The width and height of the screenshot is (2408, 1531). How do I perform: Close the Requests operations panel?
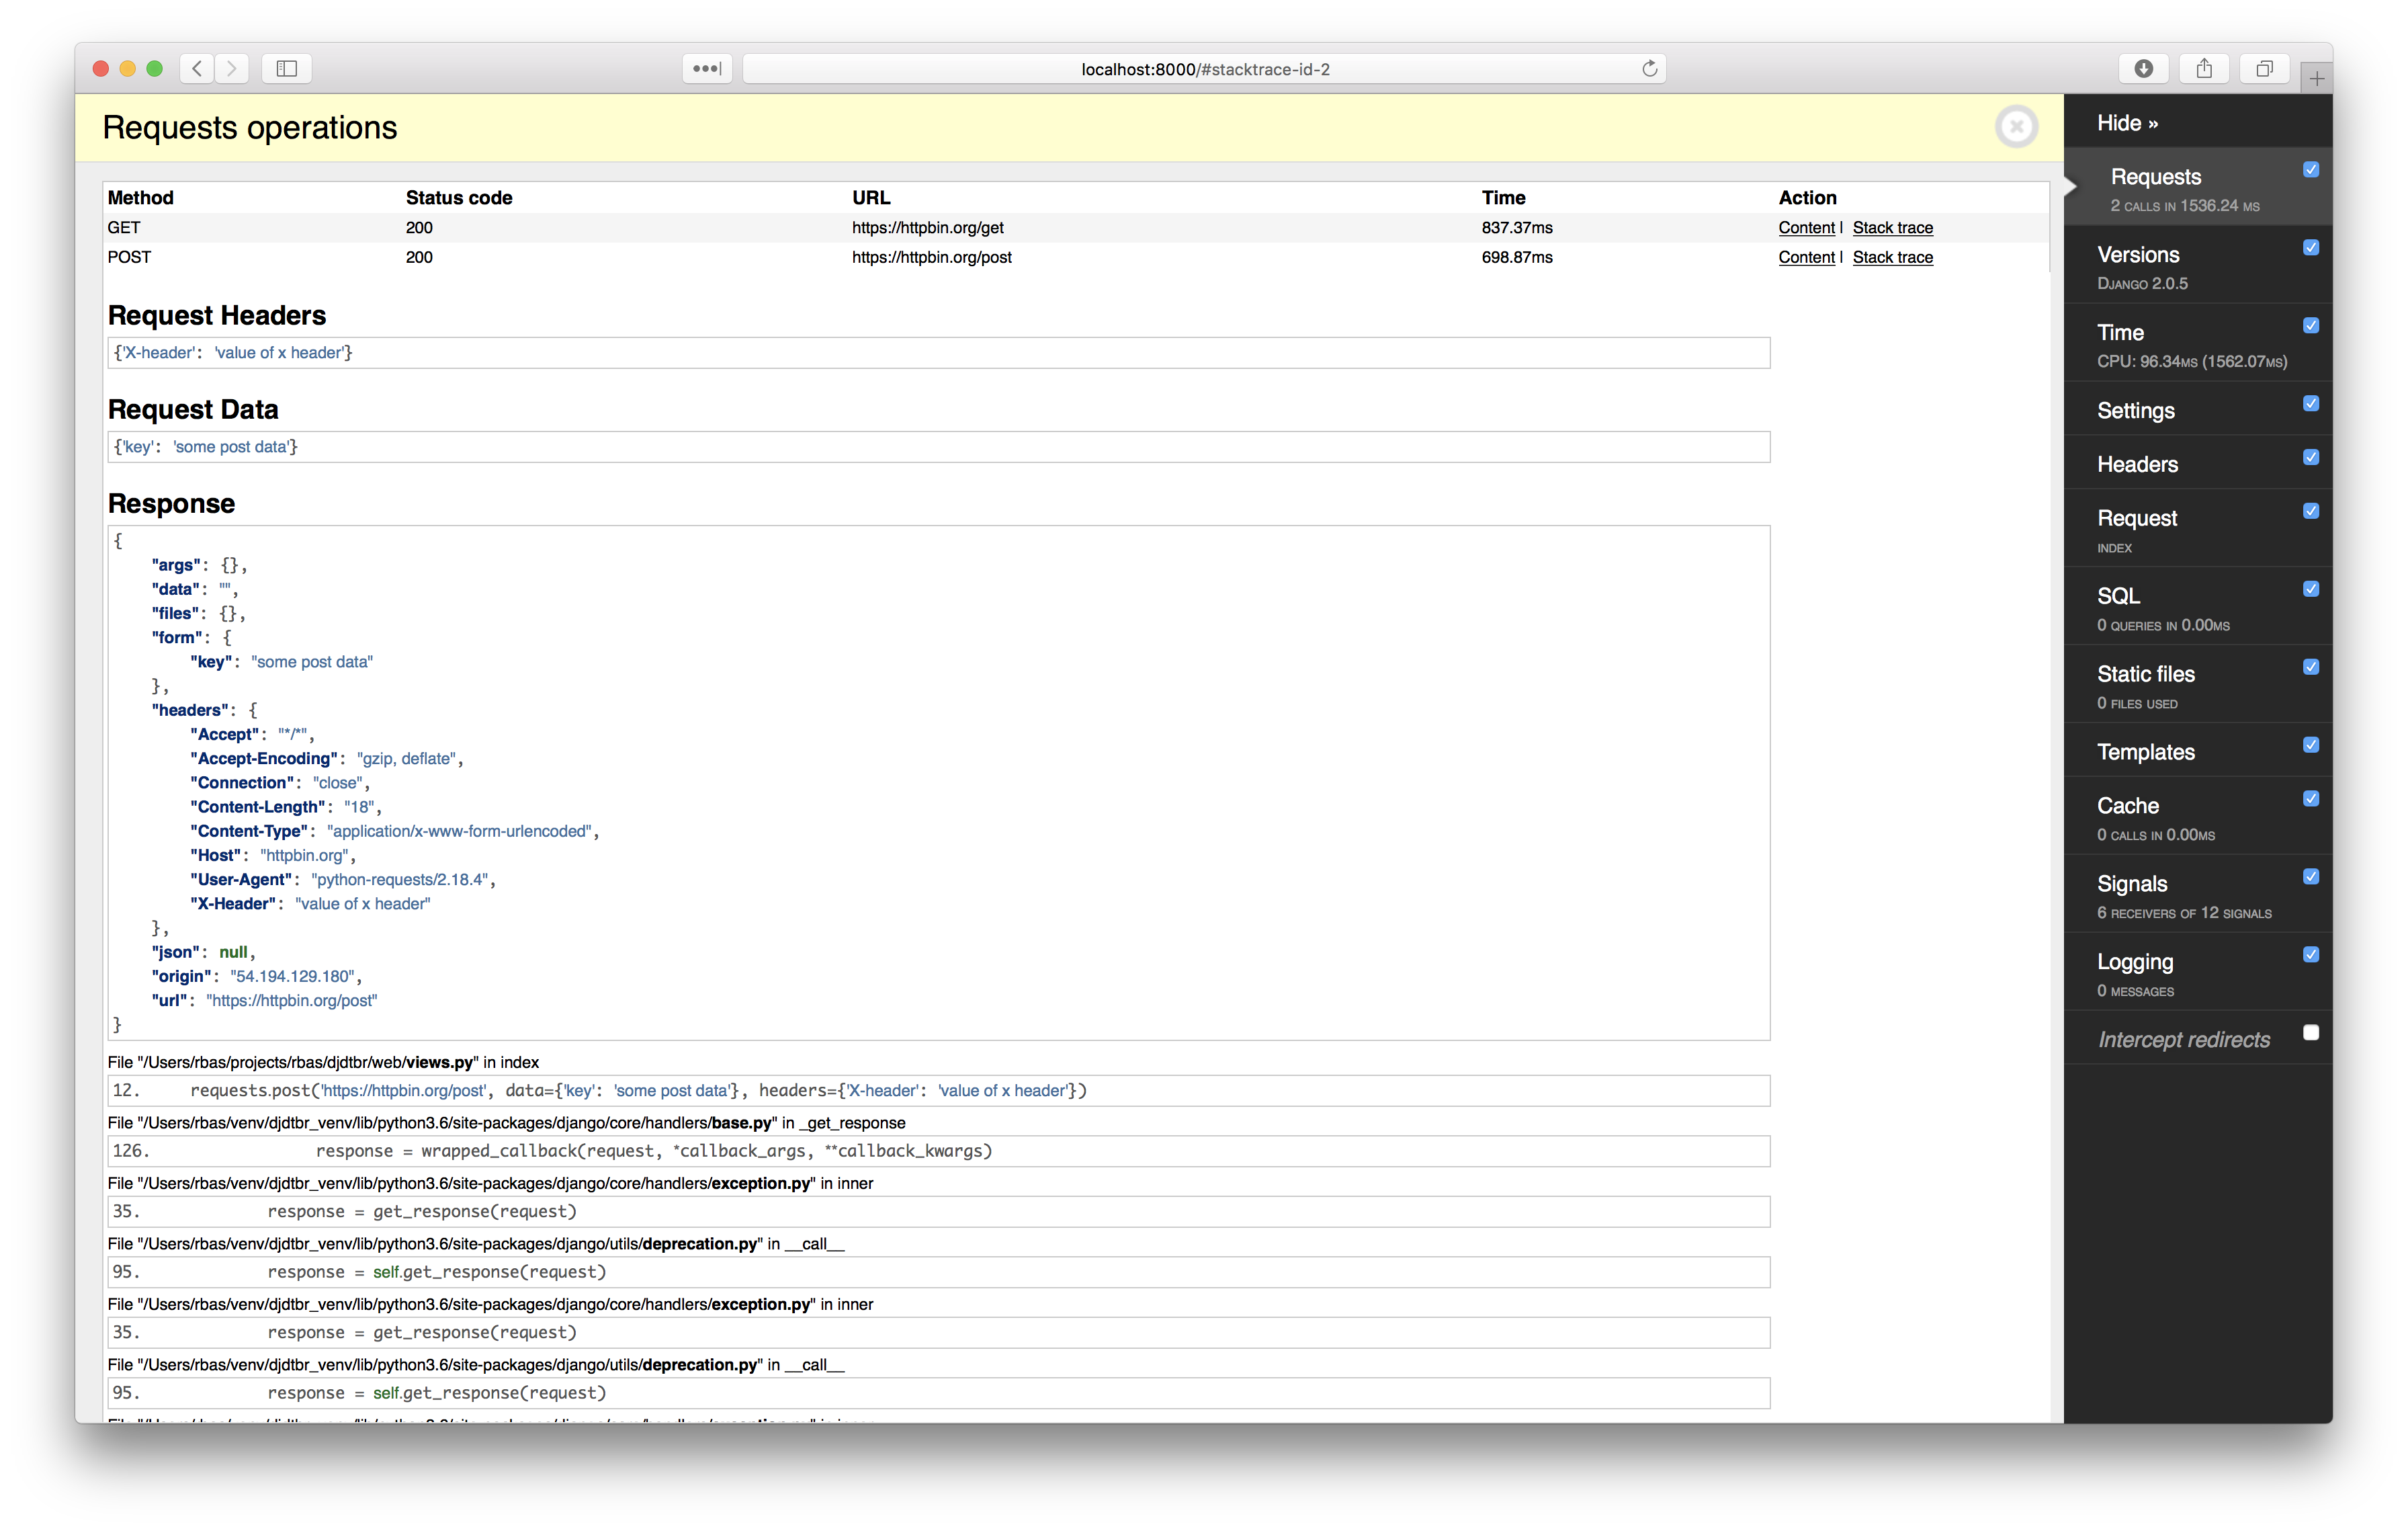(x=2016, y=127)
